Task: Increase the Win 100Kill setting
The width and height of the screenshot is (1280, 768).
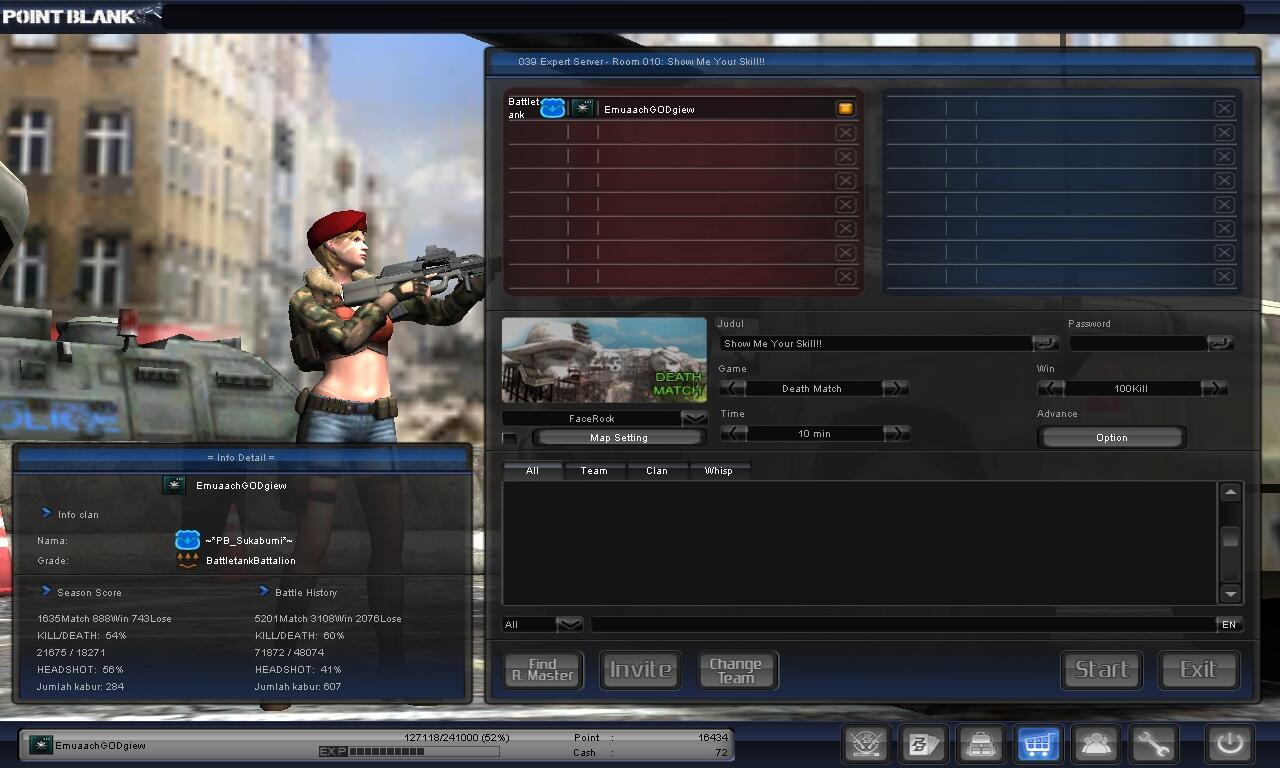Action: pos(1214,388)
